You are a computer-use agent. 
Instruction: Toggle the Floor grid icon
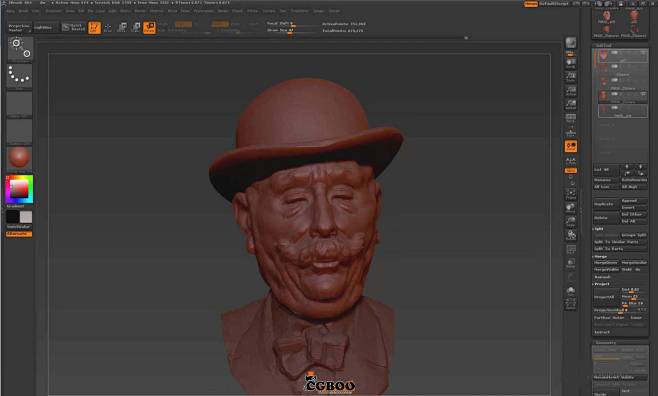click(x=571, y=132)
